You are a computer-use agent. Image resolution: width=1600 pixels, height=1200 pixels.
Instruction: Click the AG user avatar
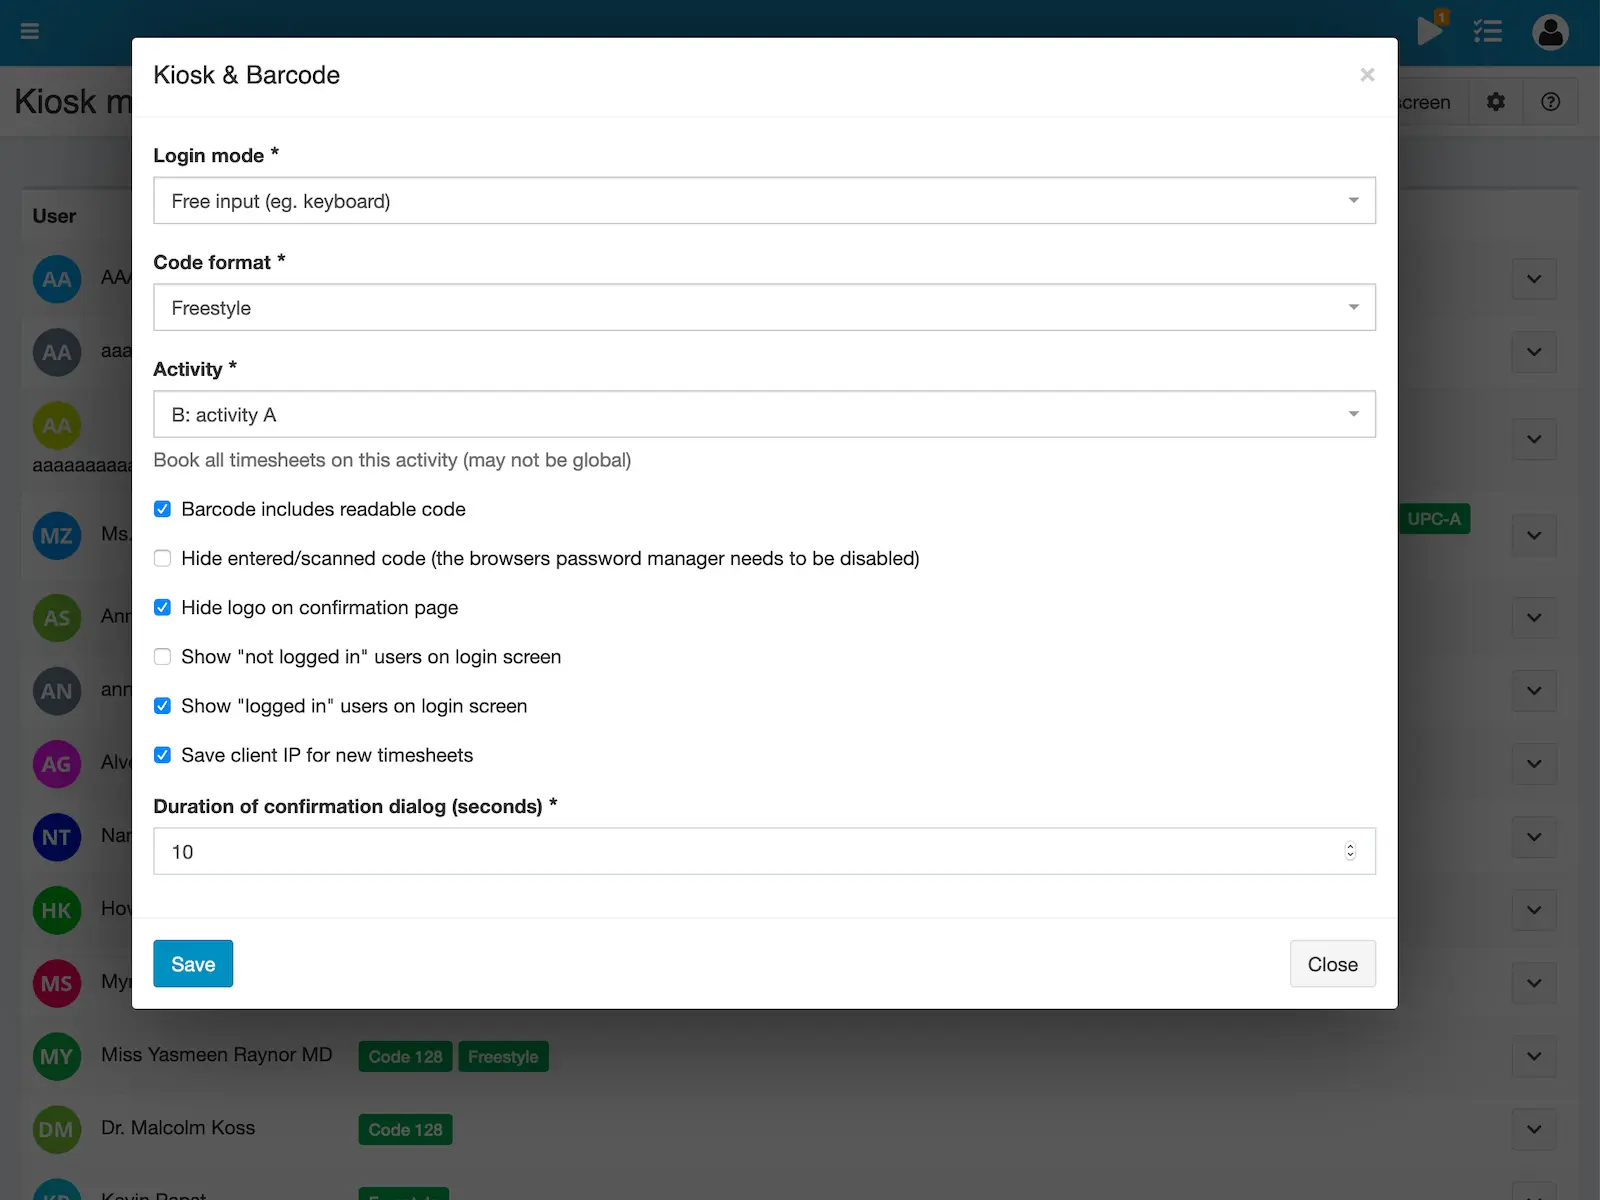pos(57,764)
